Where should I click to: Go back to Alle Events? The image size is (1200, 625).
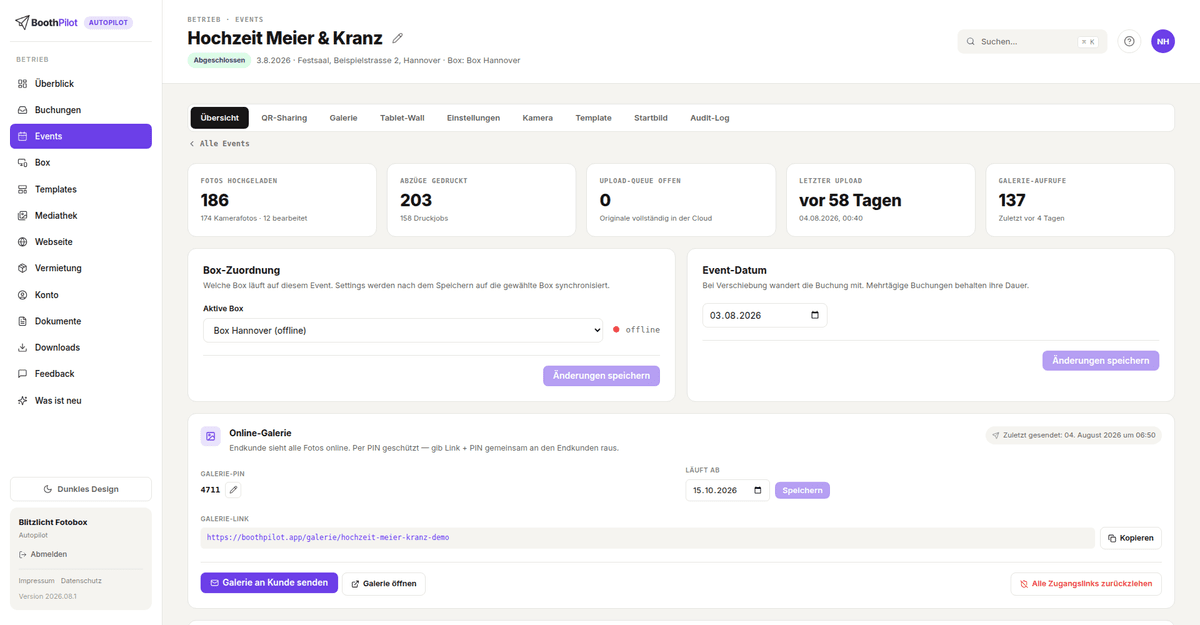click(220, 144)
